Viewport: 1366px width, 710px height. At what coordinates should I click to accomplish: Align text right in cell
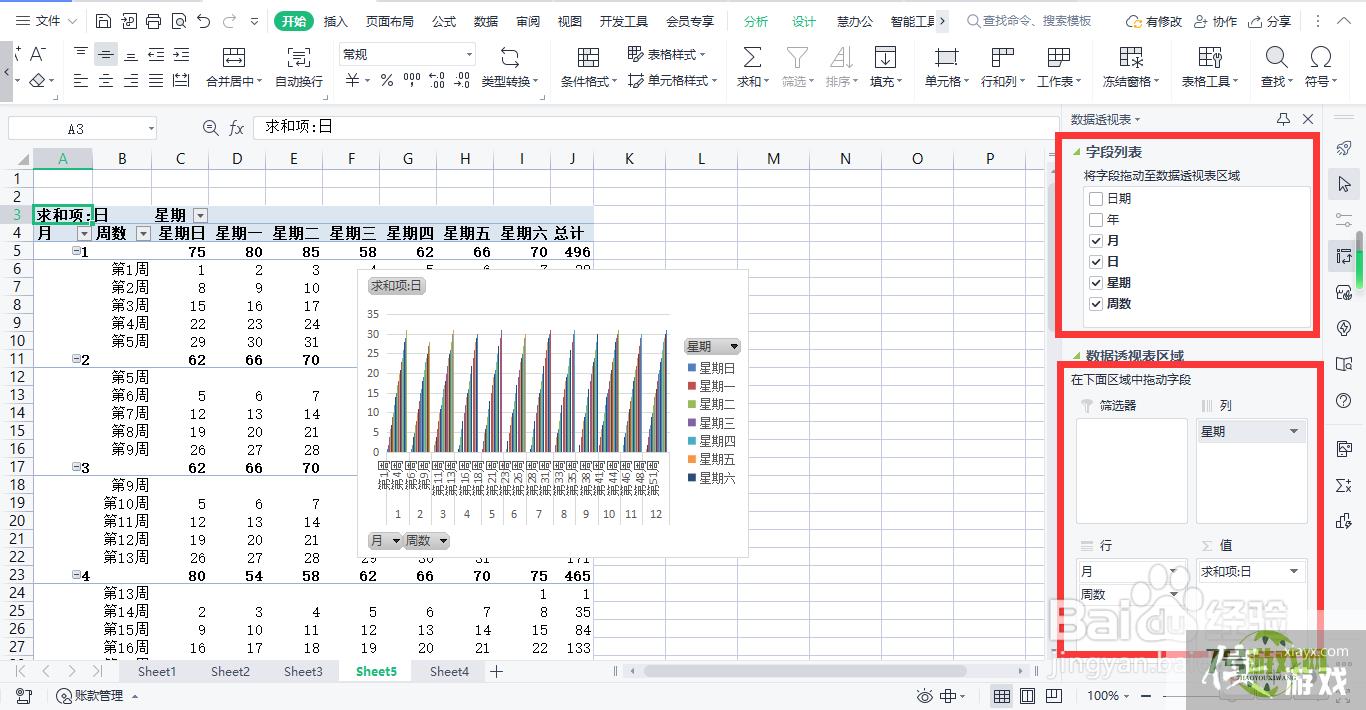(131, 81)
